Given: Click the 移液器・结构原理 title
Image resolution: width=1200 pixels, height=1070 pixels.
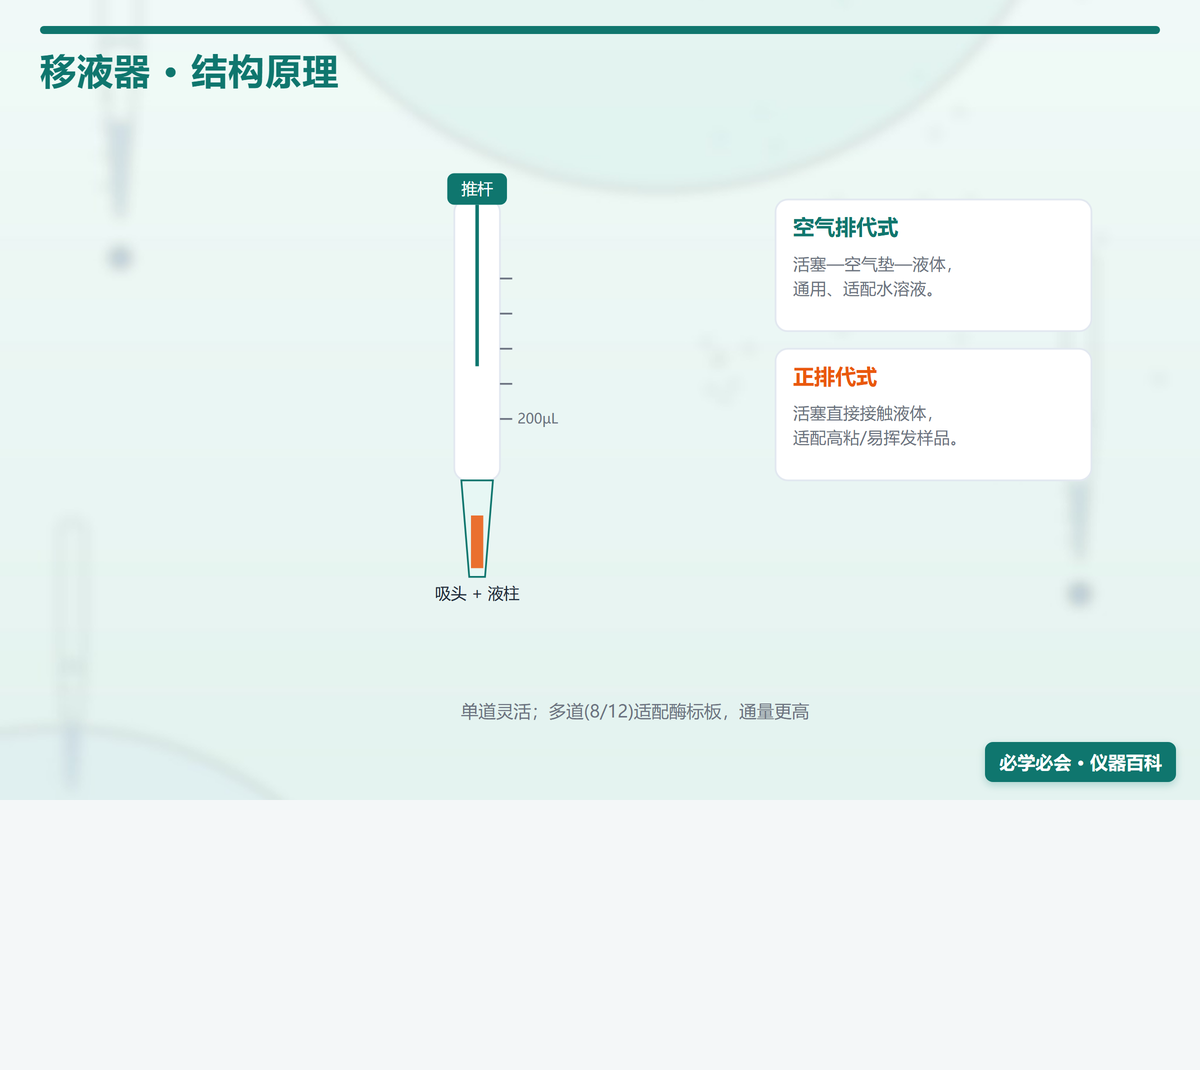Looking at the screenshot, I should [190, 73].
